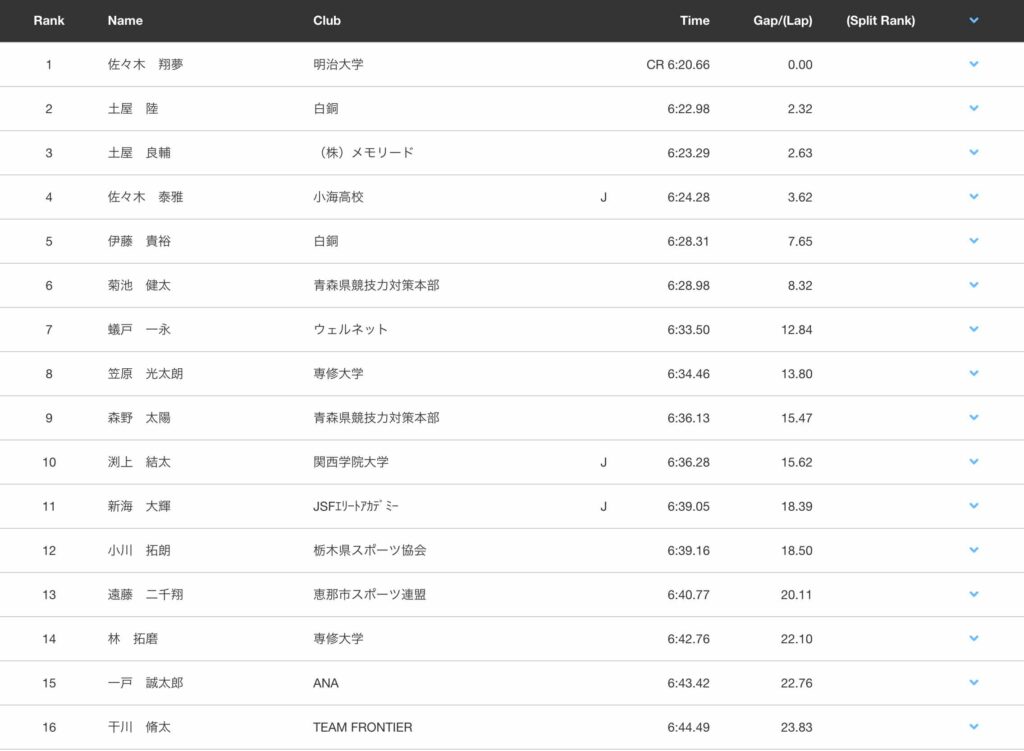Viewport: 1024px width, 751px height.
Task: Expand the 菊池 健太 result row
Action: click(973, 285)
